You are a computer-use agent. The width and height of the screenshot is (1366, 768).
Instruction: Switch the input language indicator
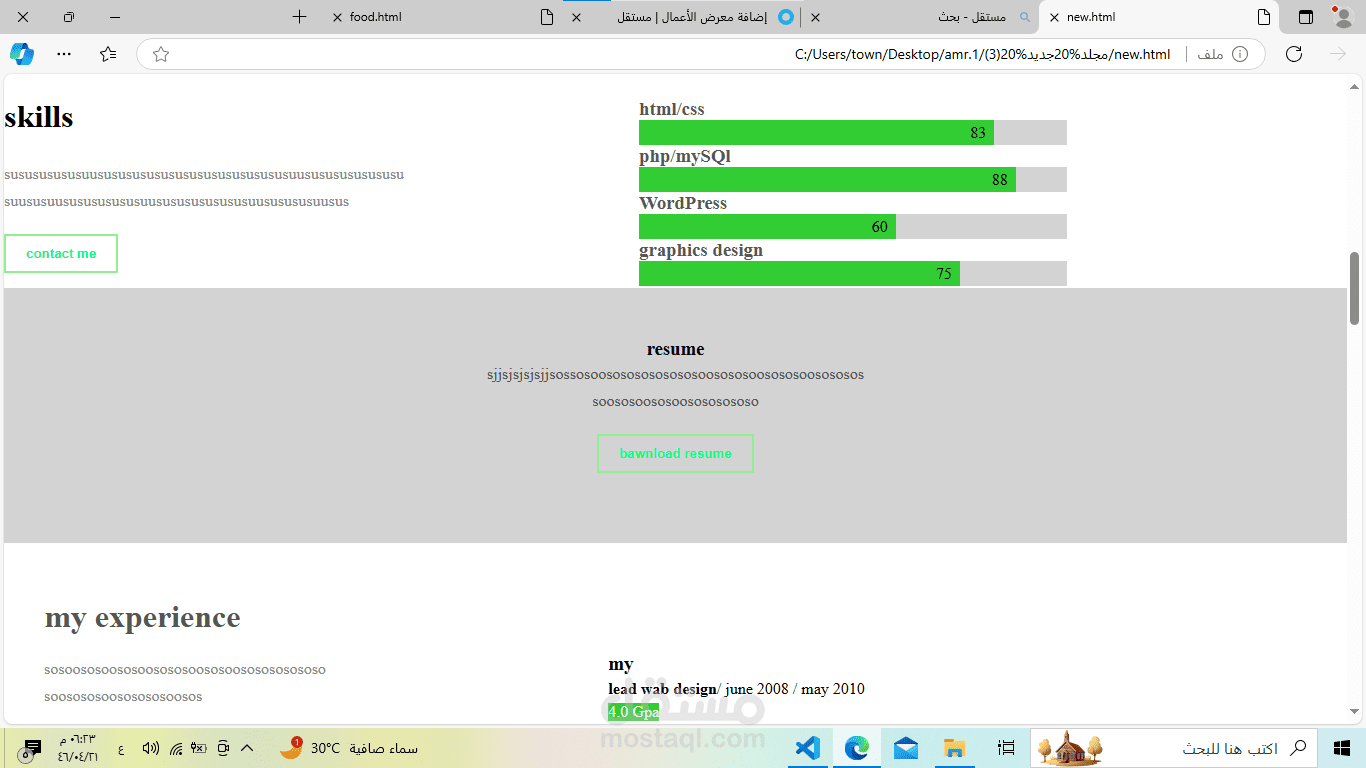pos(121,748)
